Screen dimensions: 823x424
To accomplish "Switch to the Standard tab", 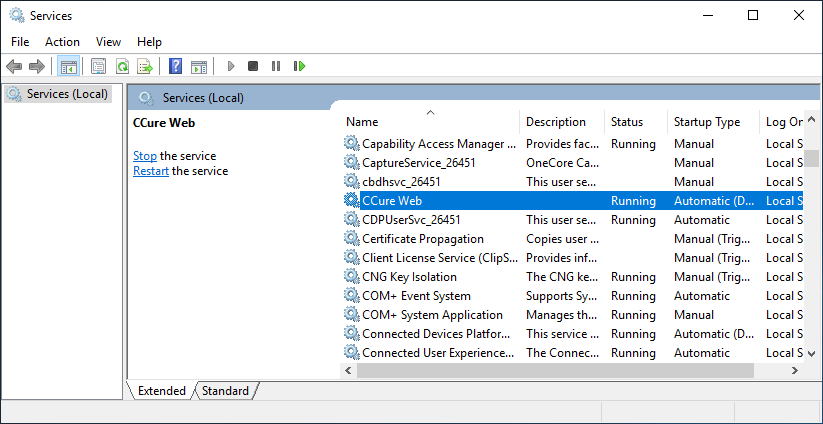I will pyautogui.click(x=225, y=391).
